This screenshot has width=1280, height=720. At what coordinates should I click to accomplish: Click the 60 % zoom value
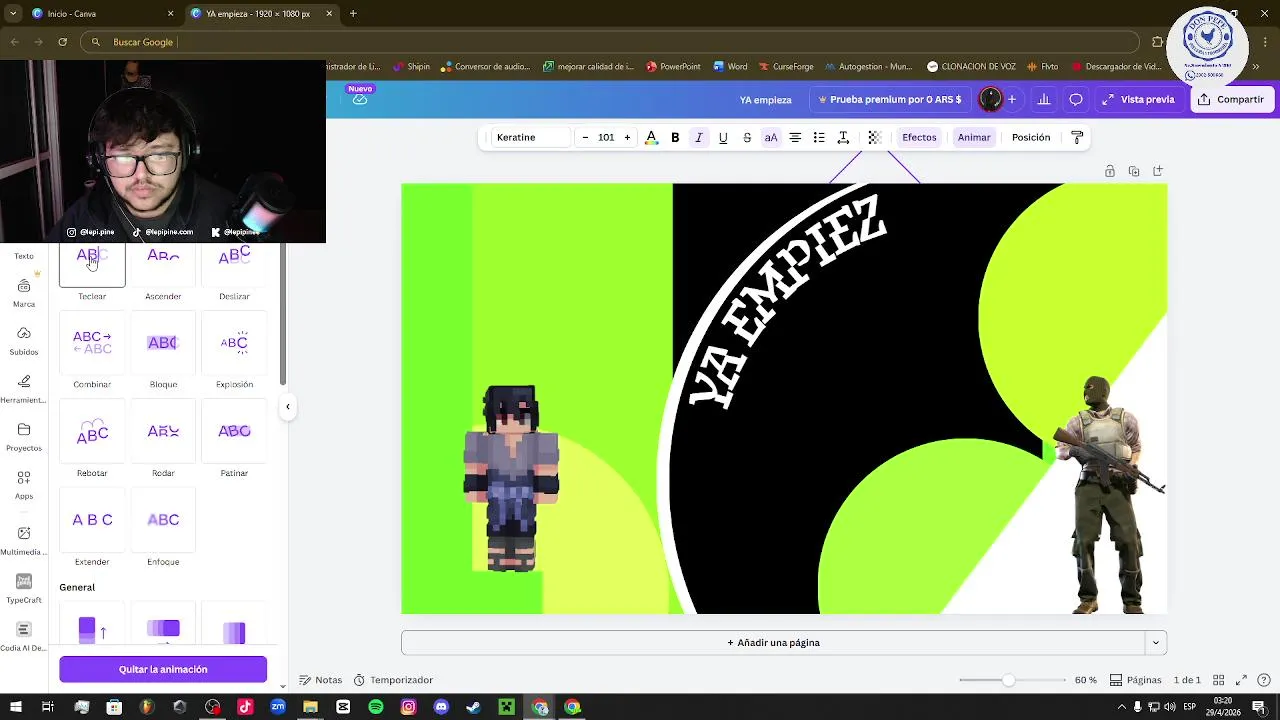(x=1086, y=680)
